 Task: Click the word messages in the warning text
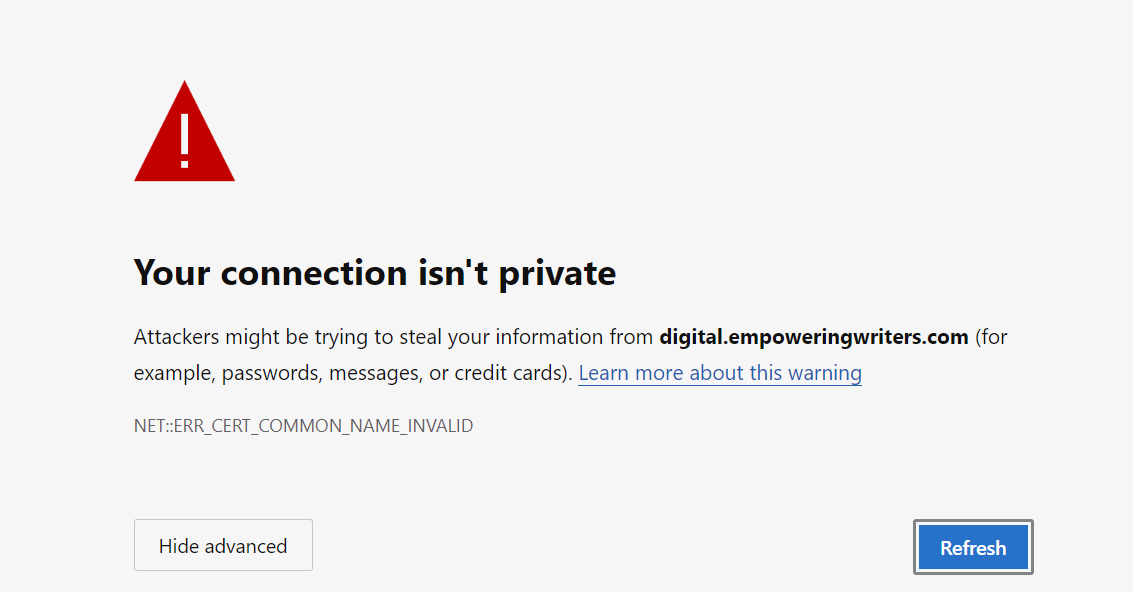pos(376,373)
